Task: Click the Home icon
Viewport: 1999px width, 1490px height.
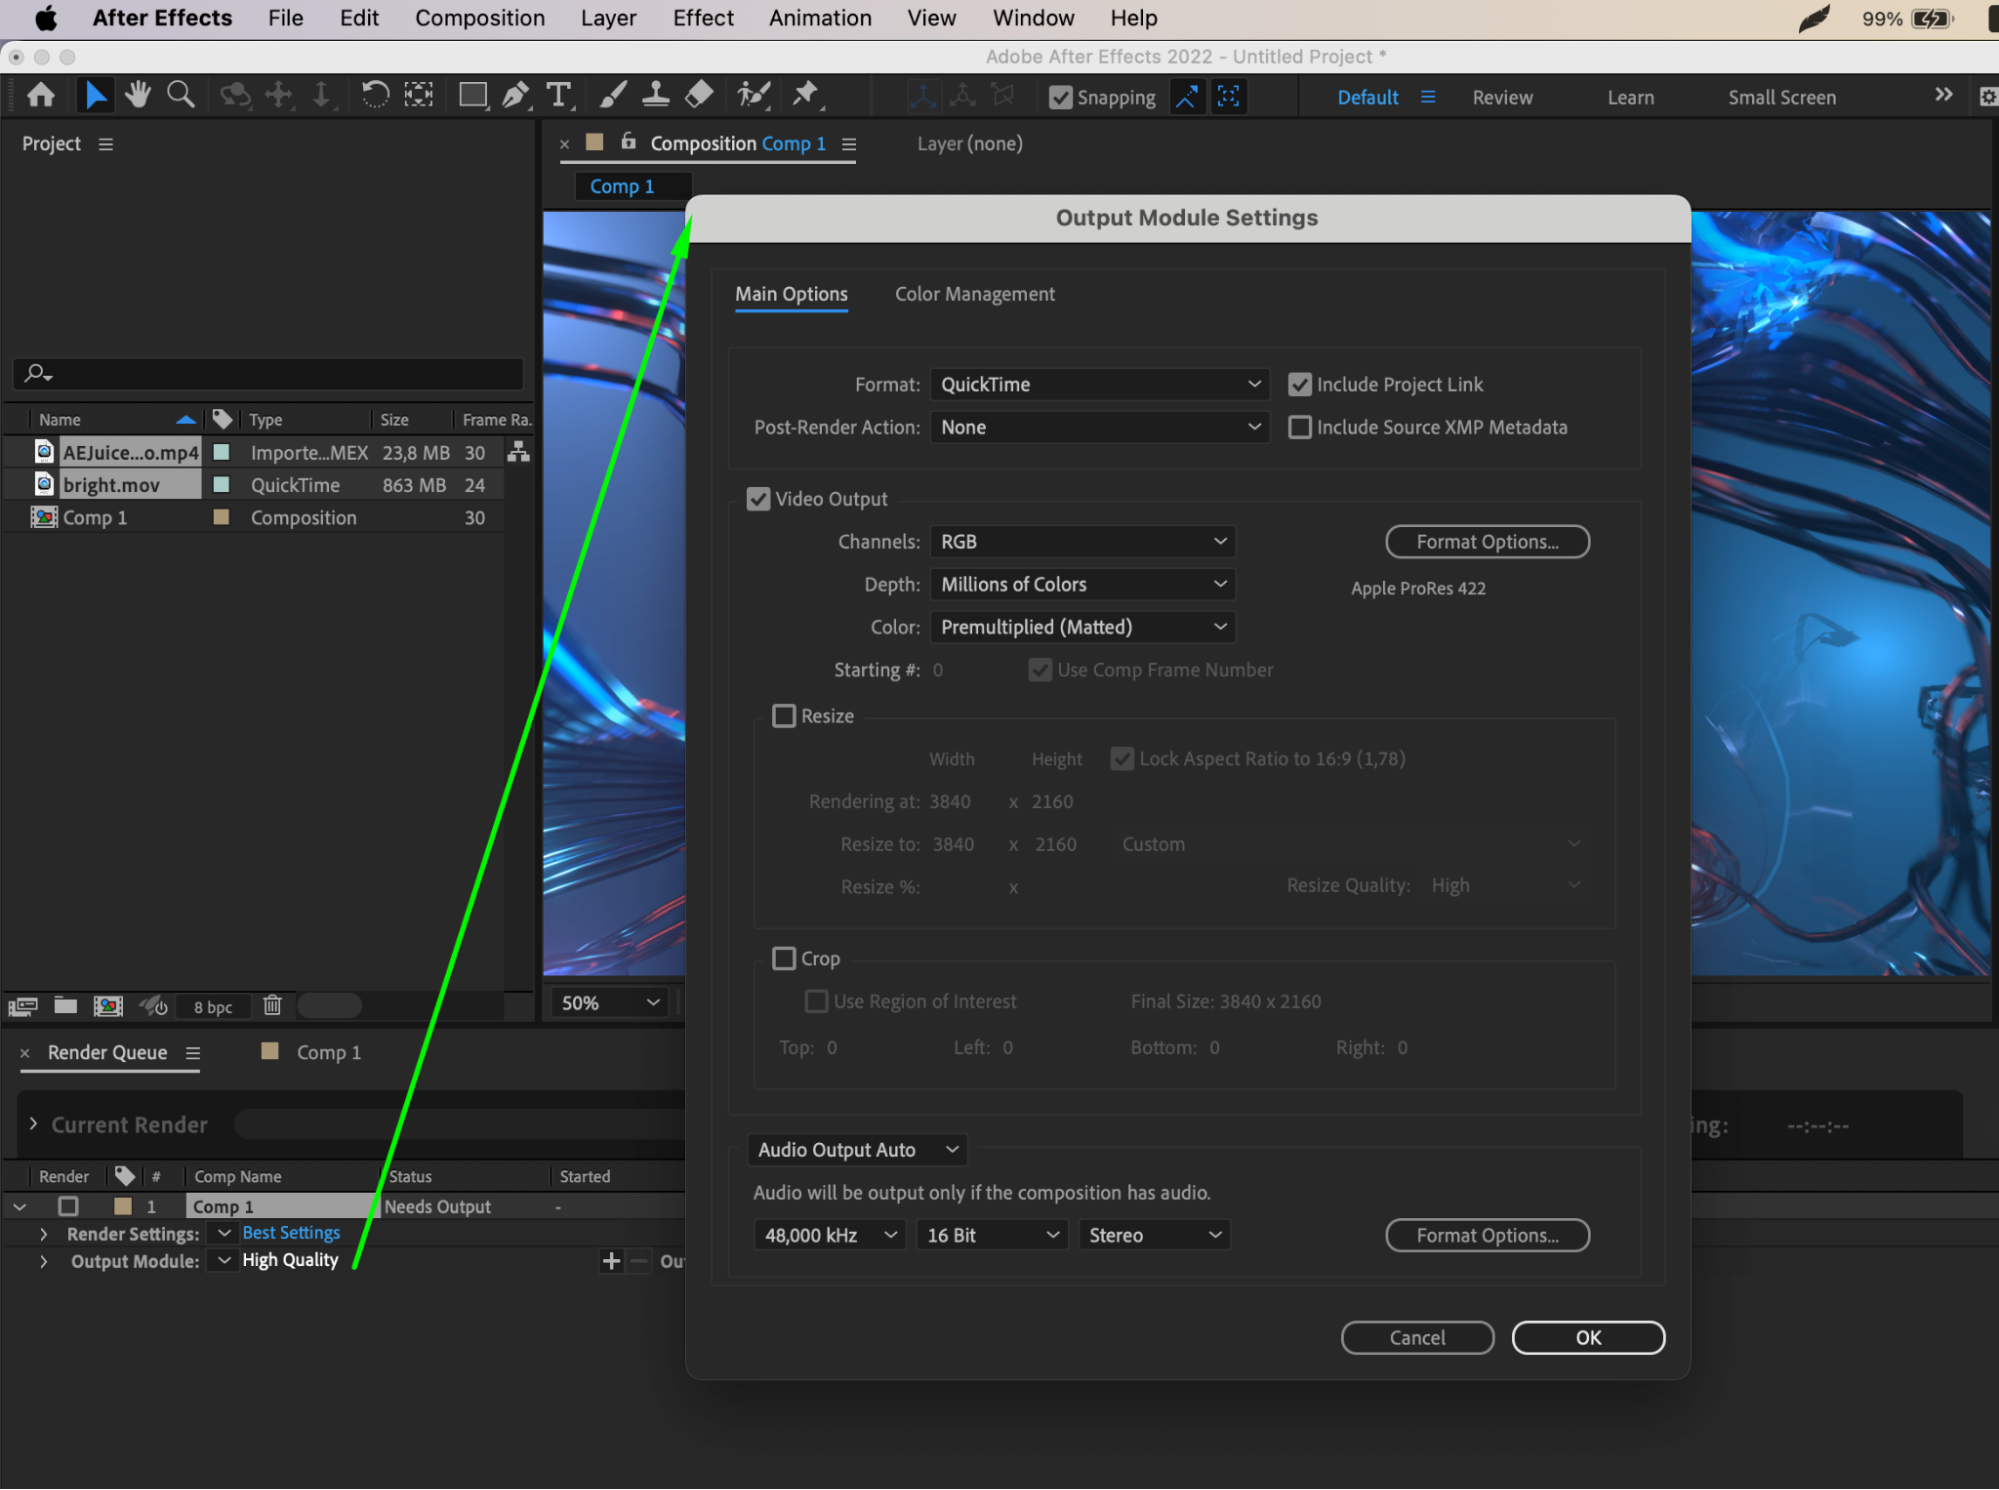Action: pyautogui.click(x=41, y=96)
